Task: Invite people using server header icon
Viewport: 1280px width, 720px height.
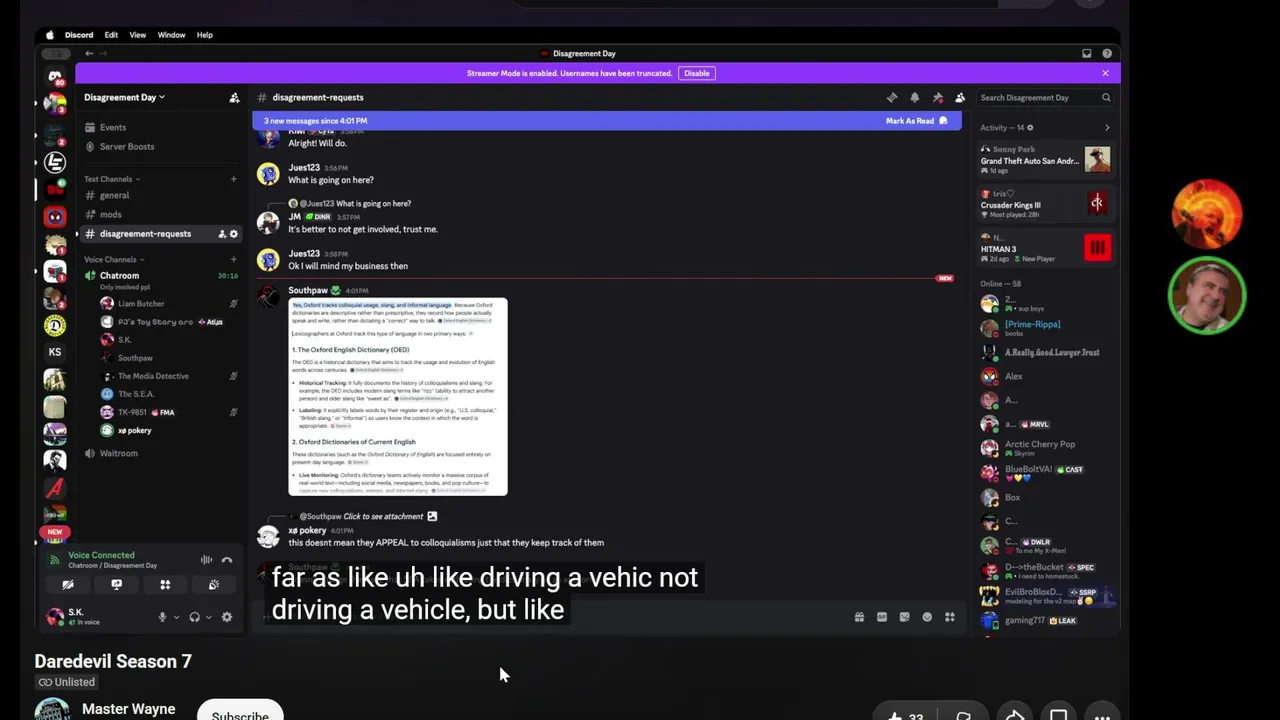Action: pyautogui.click(x=234, y=97)
